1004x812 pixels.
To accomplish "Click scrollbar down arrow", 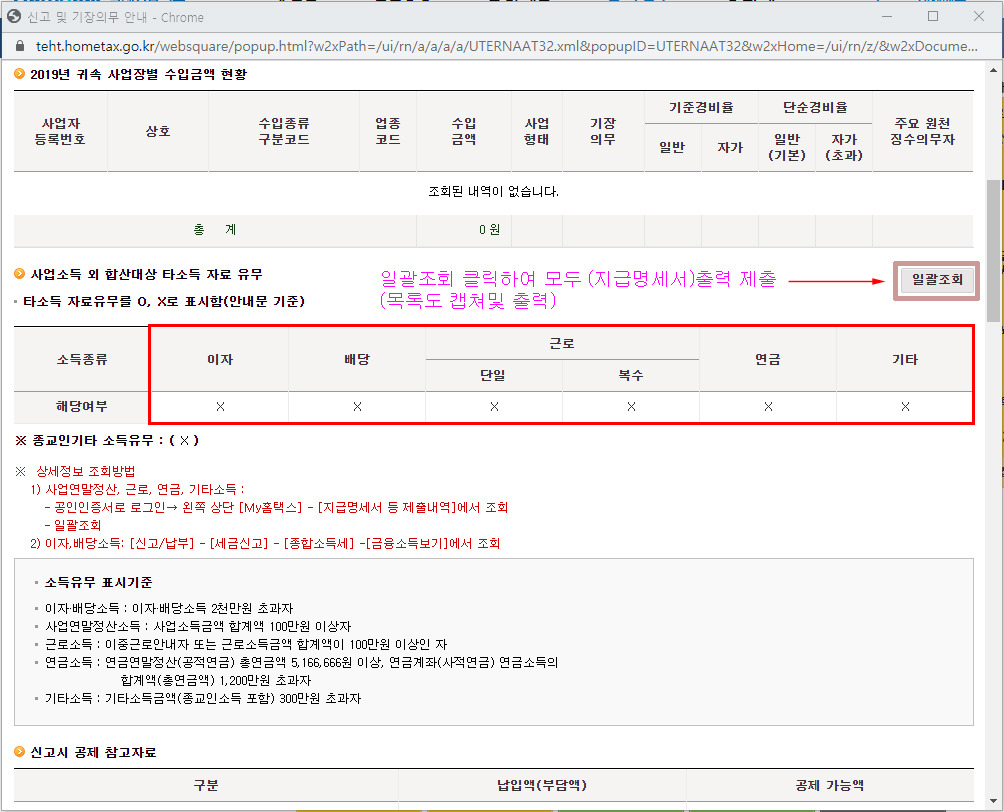I will (x=993, y=800).
